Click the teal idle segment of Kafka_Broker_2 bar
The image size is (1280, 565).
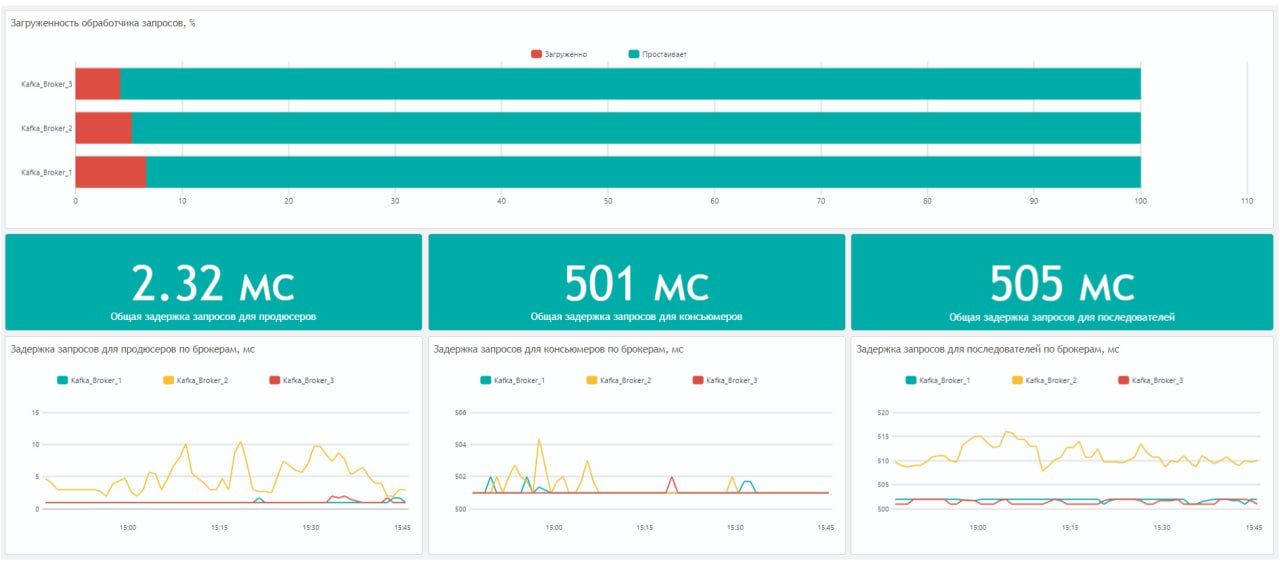[635, 128]
